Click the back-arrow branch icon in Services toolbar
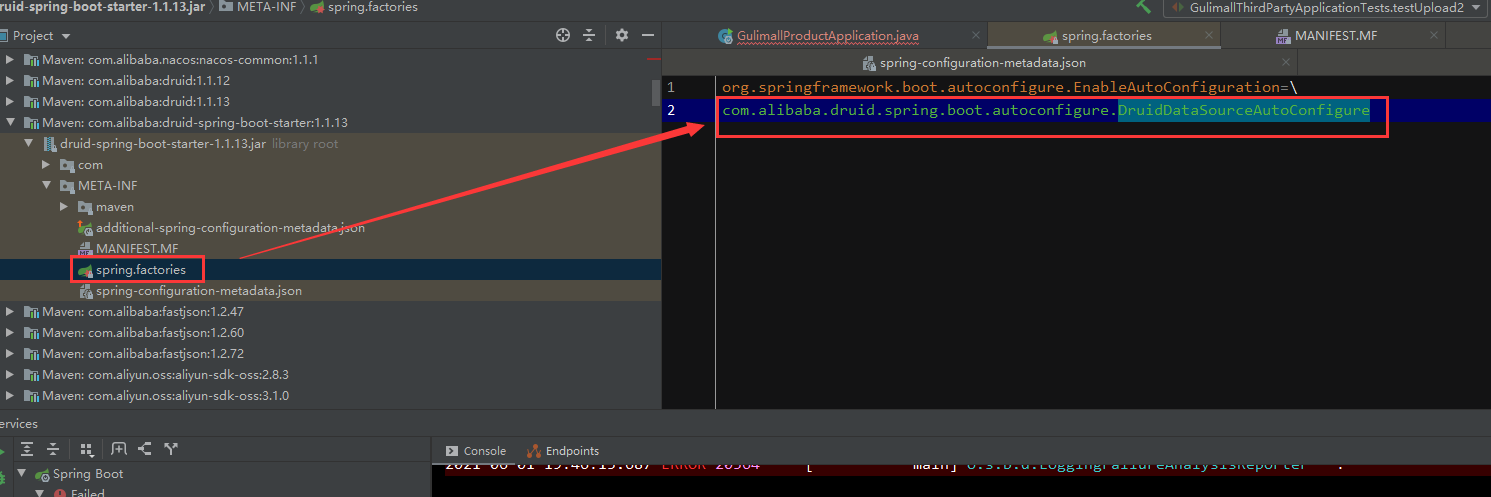The width and height of the screenshot is (1491, 497). [x=145, y=450]
